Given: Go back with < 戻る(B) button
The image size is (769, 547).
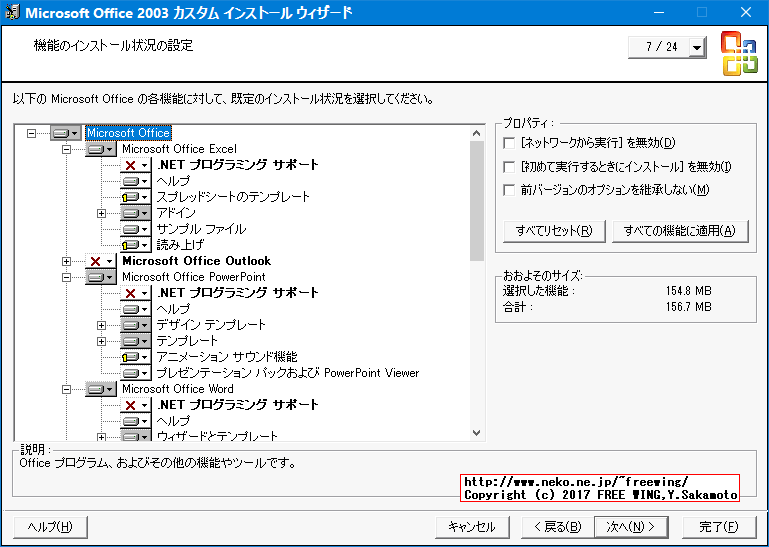Looking at the screenshot, I should click(557, 527).
